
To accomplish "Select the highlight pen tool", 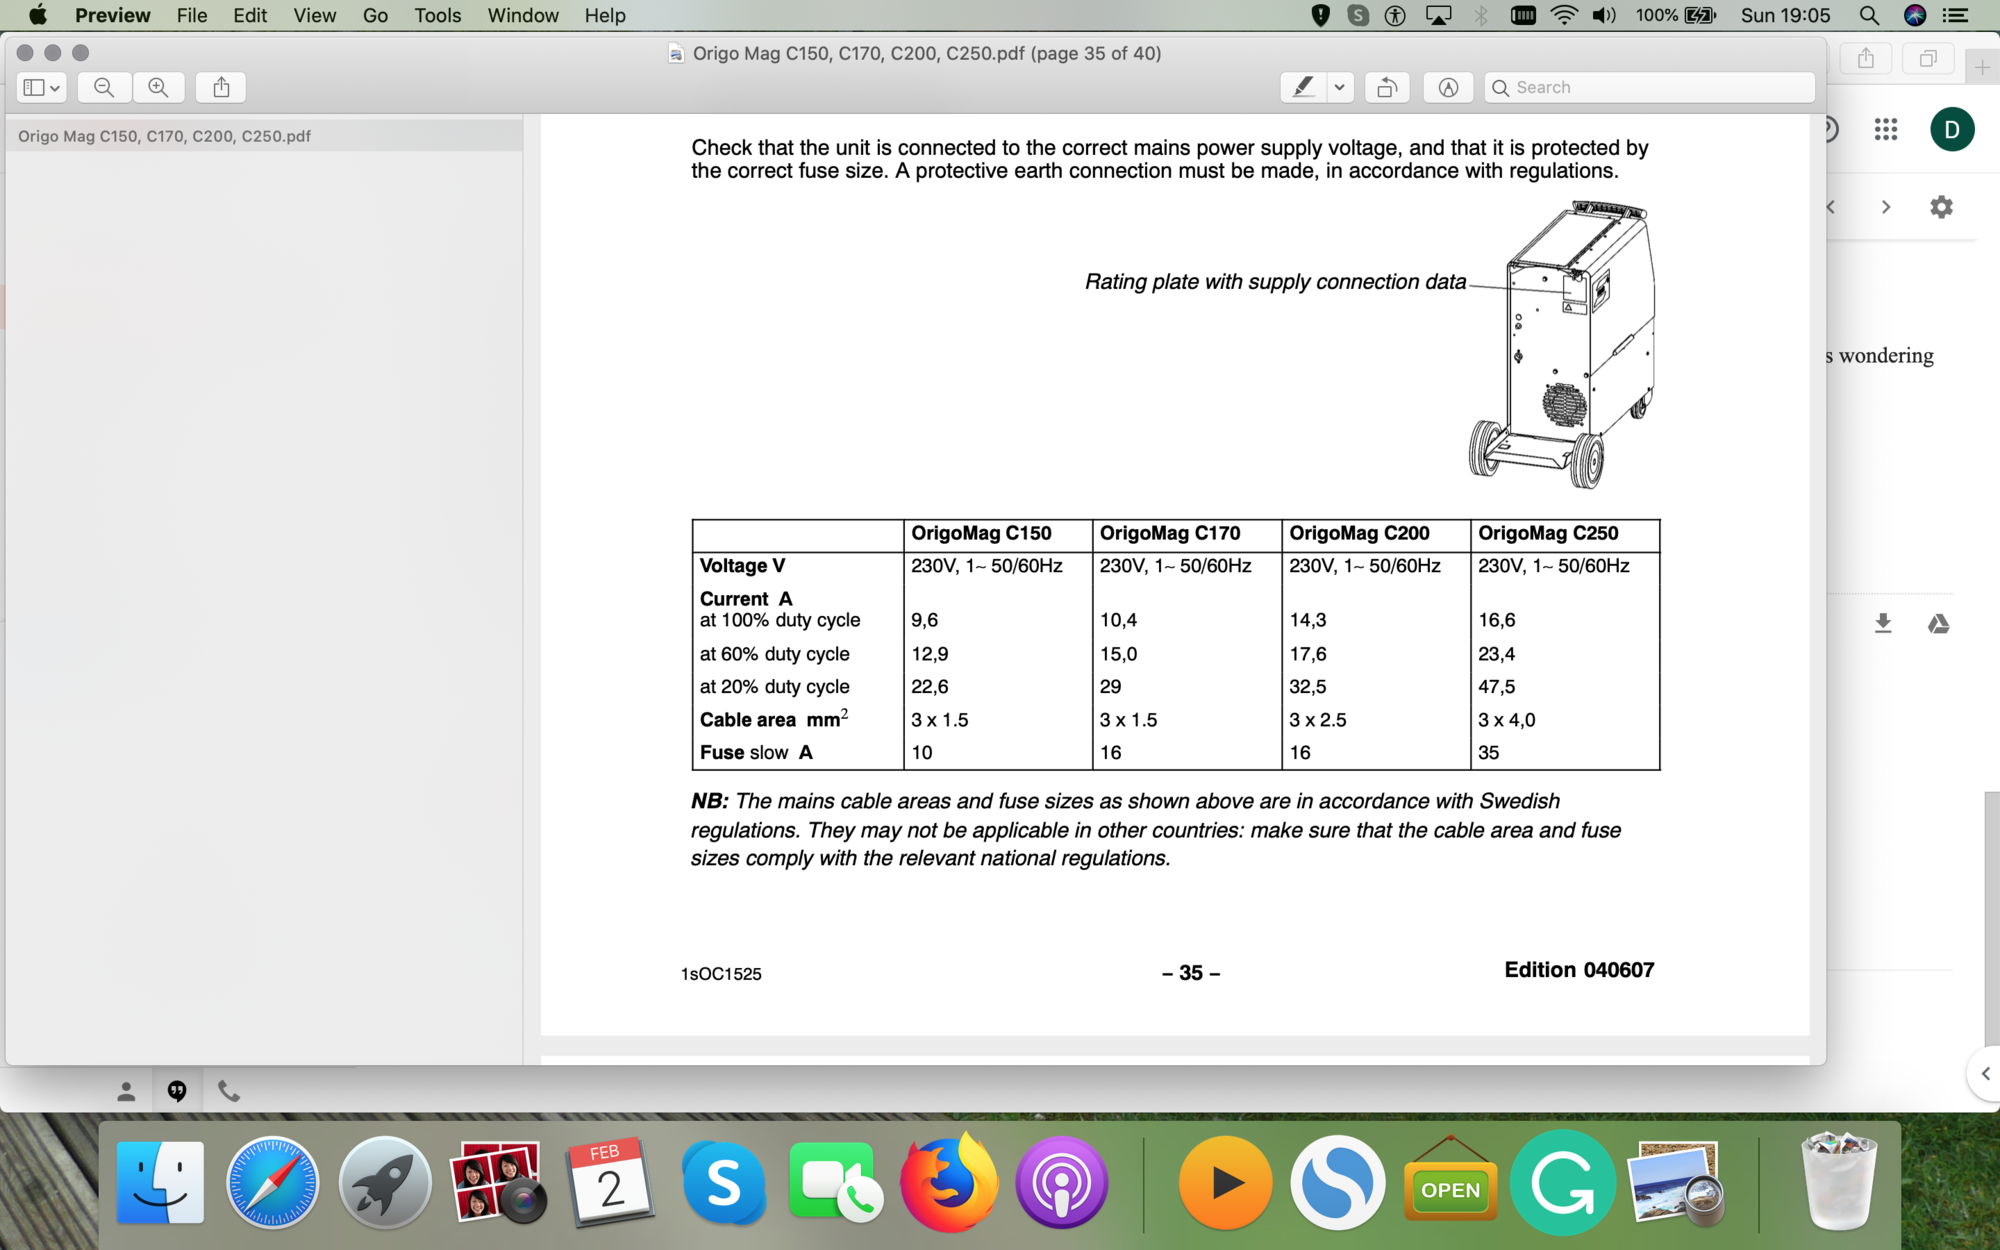I will (1303, 87).
